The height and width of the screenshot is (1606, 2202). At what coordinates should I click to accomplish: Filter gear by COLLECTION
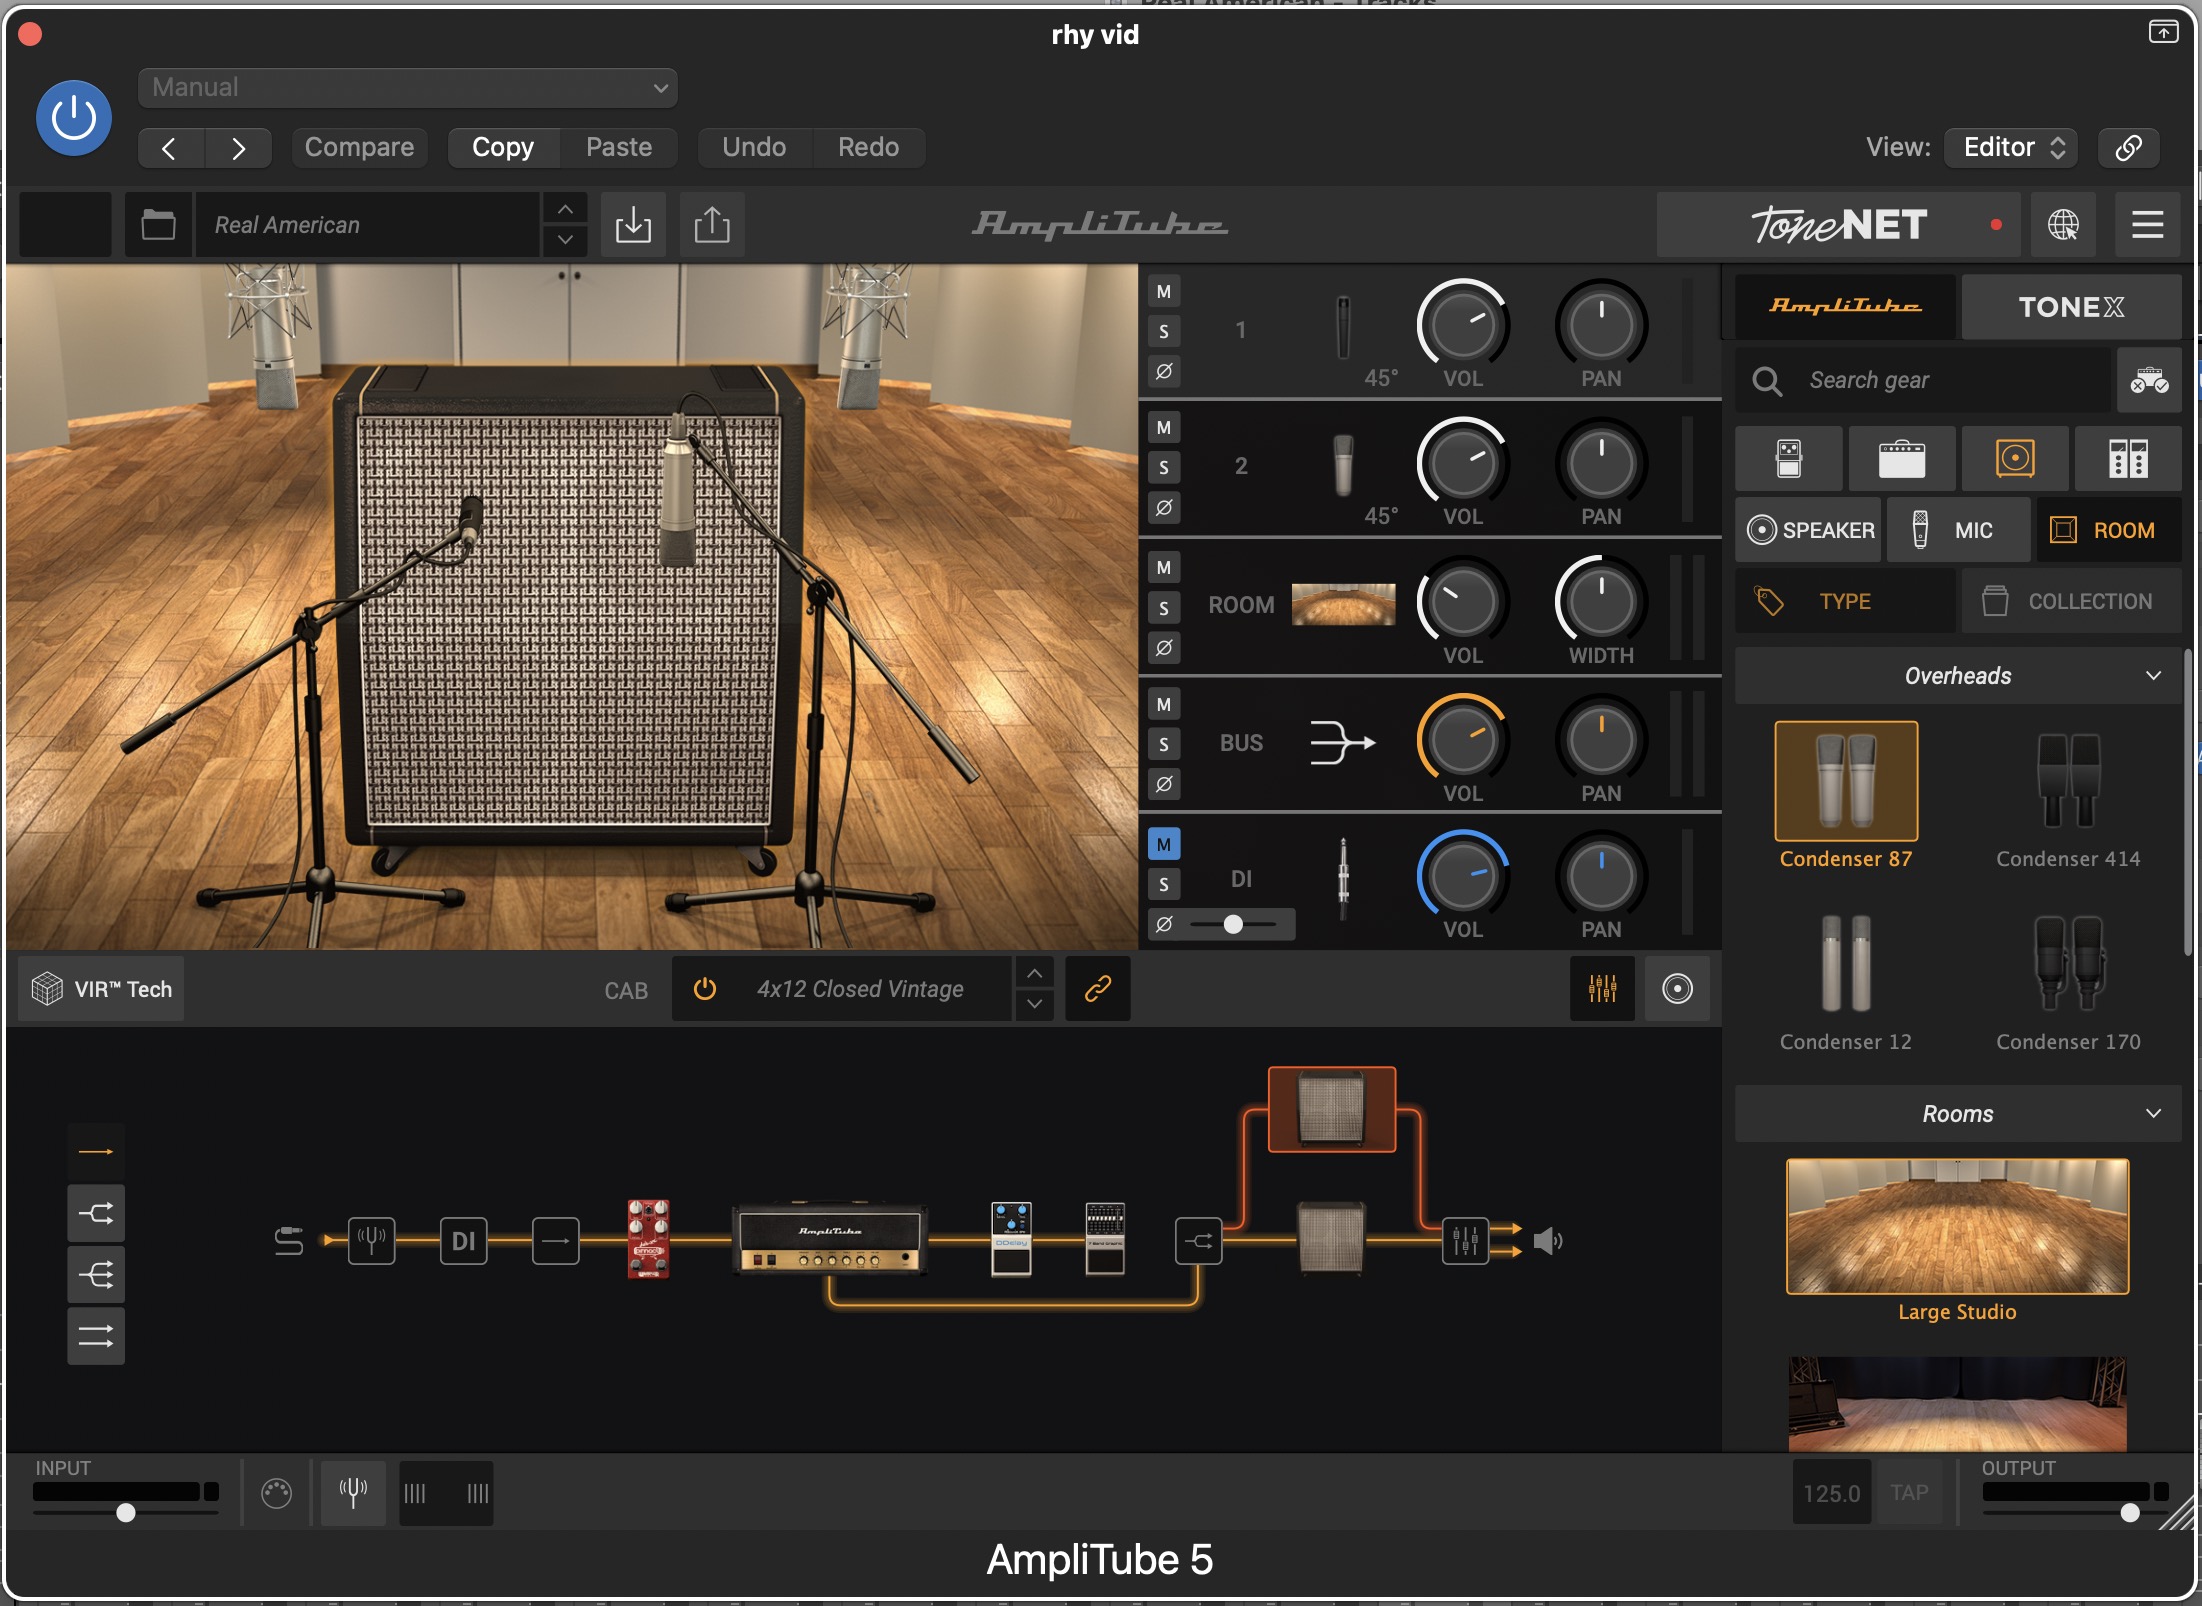(x=2071, y=601)
